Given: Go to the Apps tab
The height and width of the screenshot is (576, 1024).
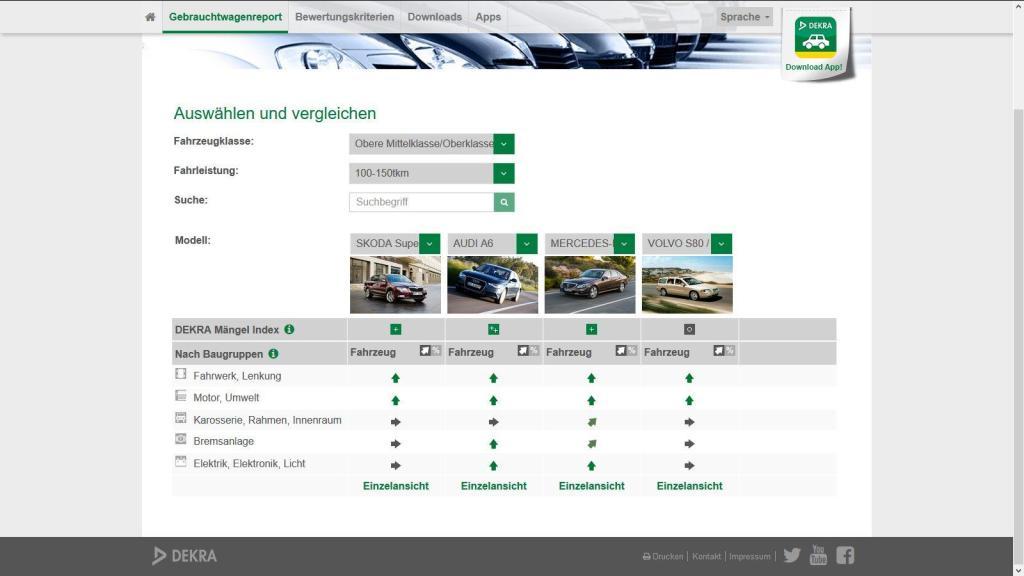Looking at the screenshot, I should 488,17.
